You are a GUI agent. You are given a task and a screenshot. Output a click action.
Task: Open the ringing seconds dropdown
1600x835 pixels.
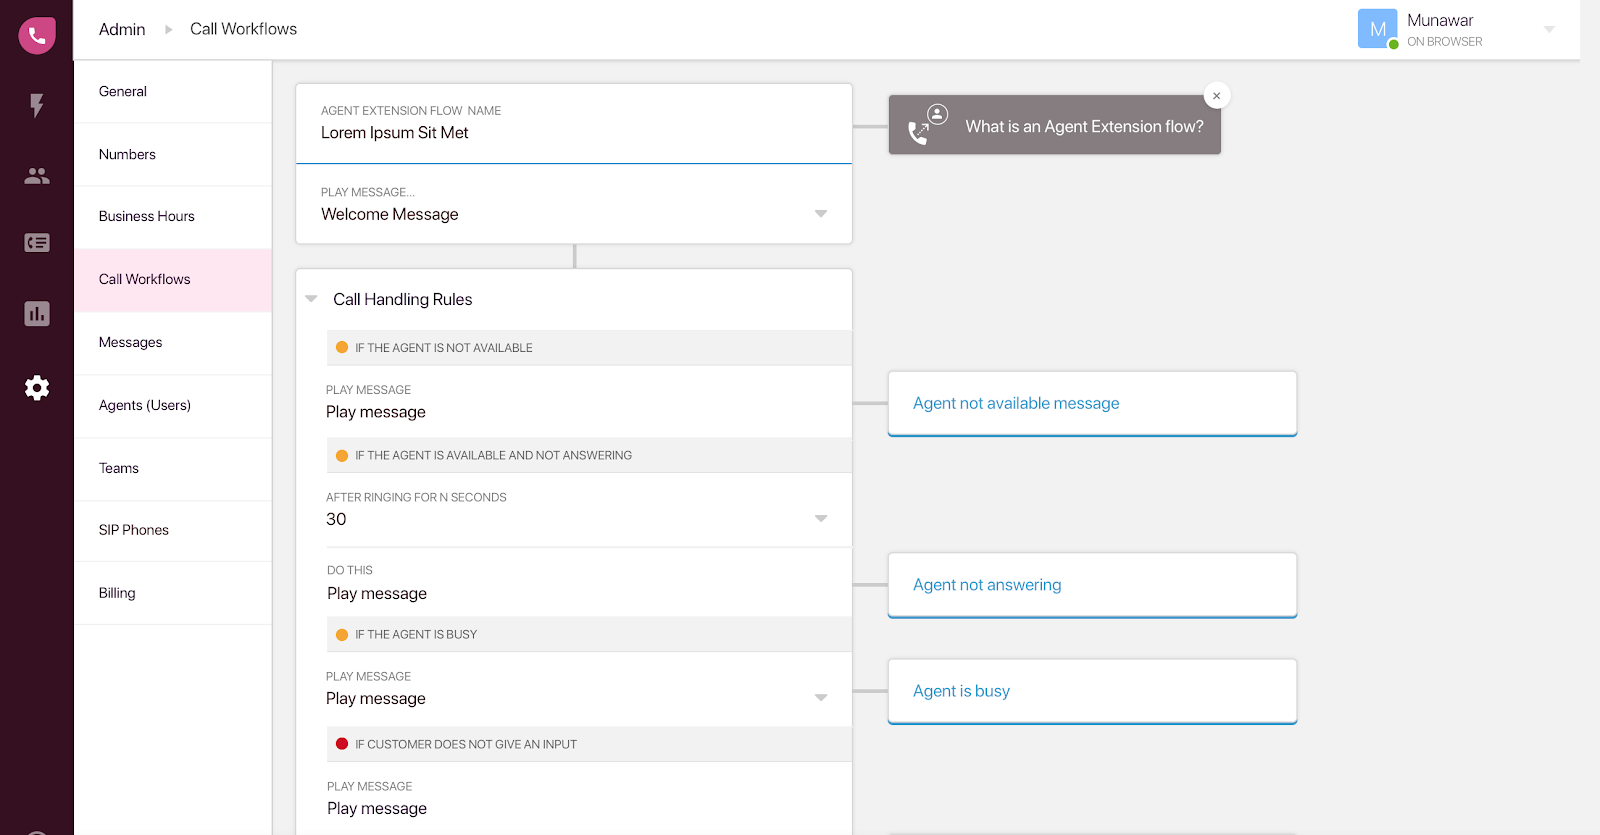(820, 519)
